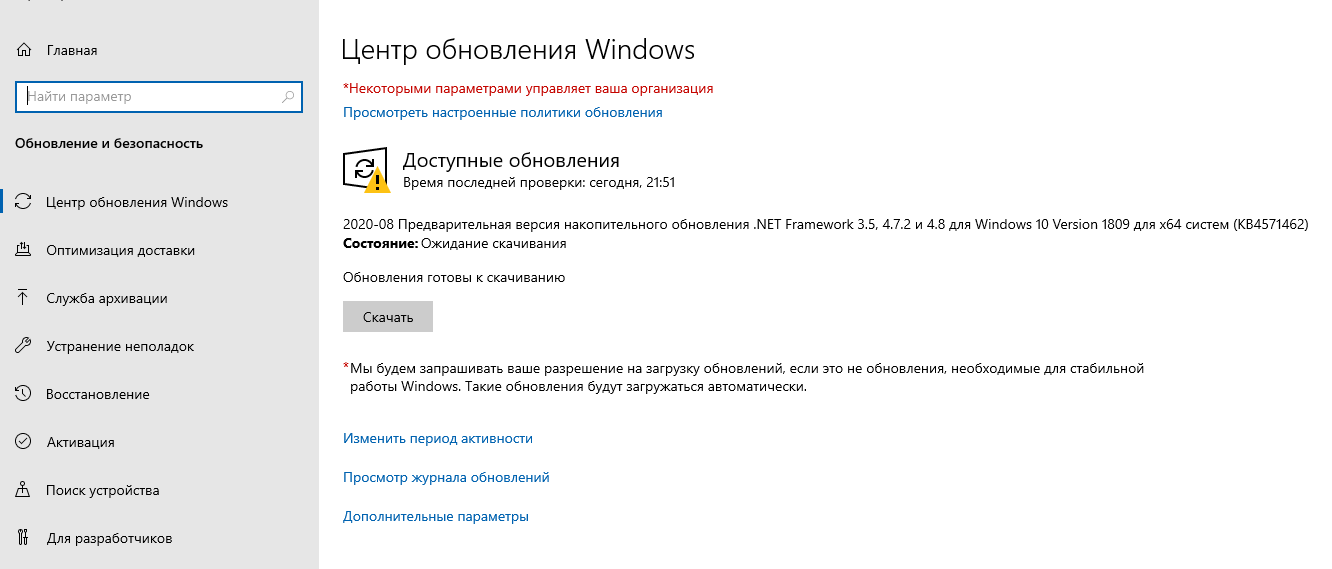Image resolution: width=1332 pixels, height=569 pixels.
Task: Click the Activation checkmark icon
Action: coord(24,442)
